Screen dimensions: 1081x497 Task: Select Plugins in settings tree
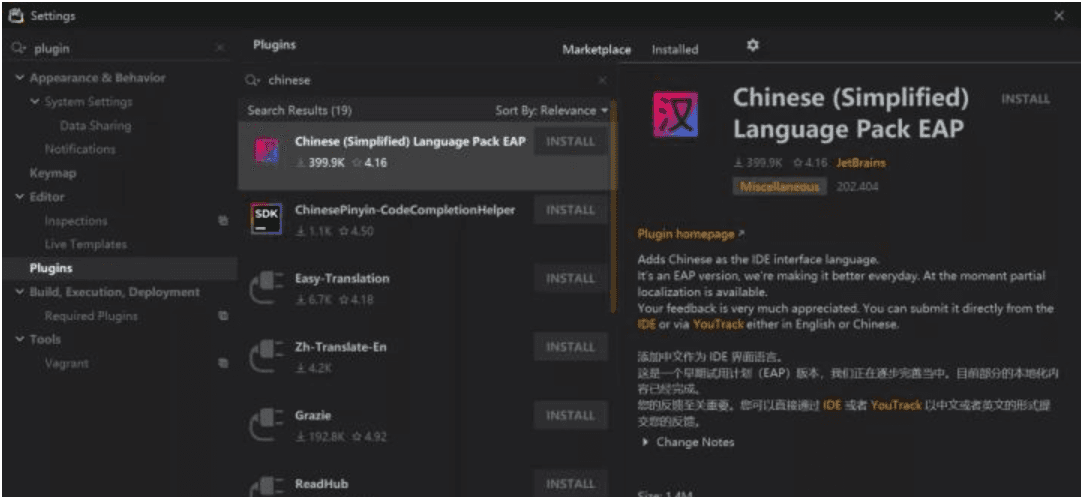point(51,268)
